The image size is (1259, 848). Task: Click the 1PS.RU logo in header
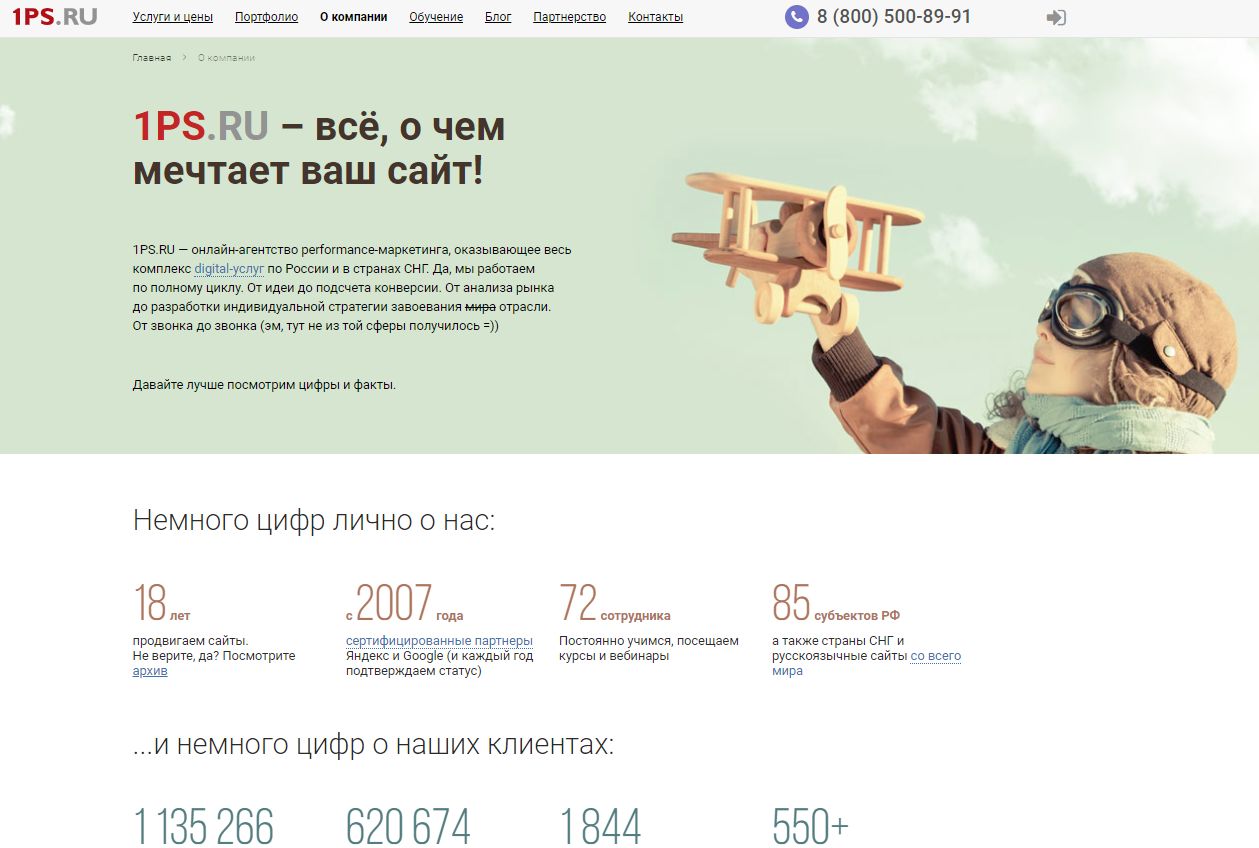[54, 17]
